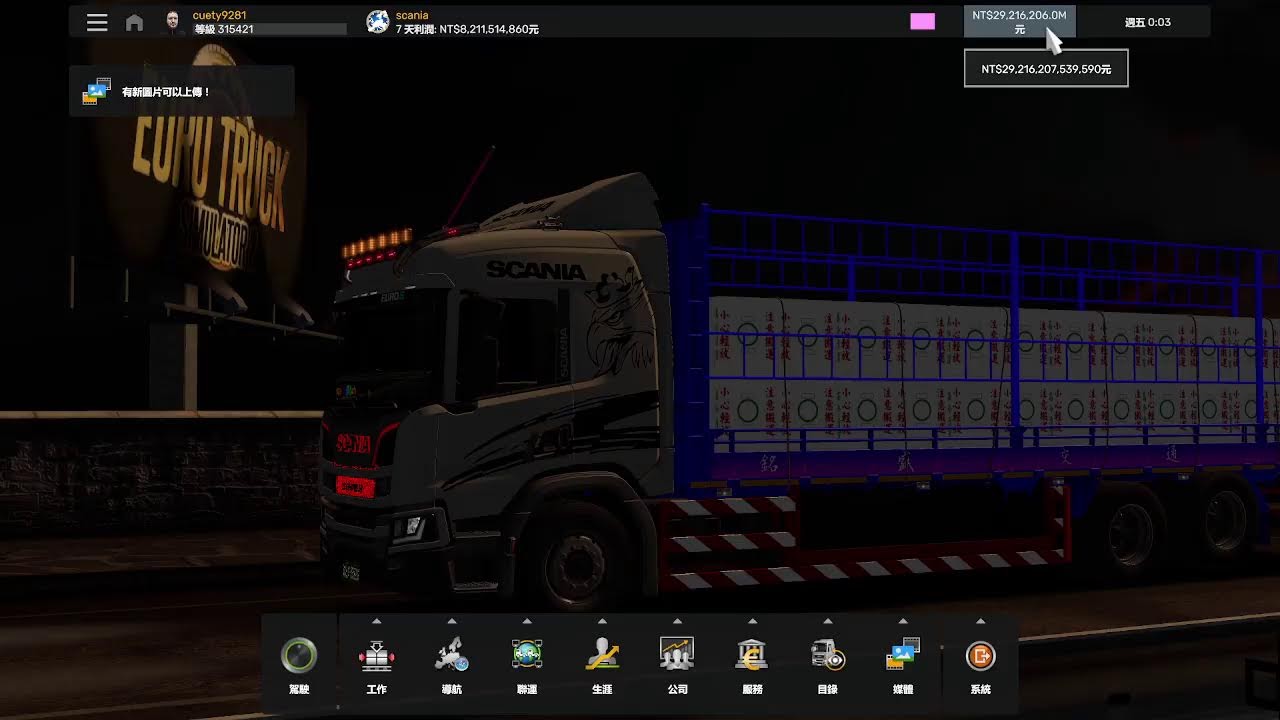Open the 導航 (Navigation) map icon
This screenshot has width=1280, height=720.
tap(452, 656)
